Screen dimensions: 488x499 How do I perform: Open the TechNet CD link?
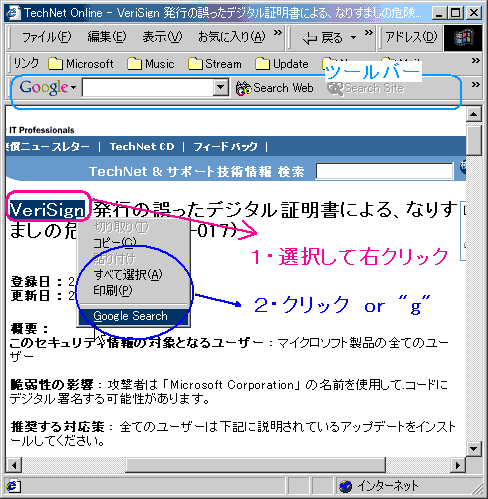point(142,146)
